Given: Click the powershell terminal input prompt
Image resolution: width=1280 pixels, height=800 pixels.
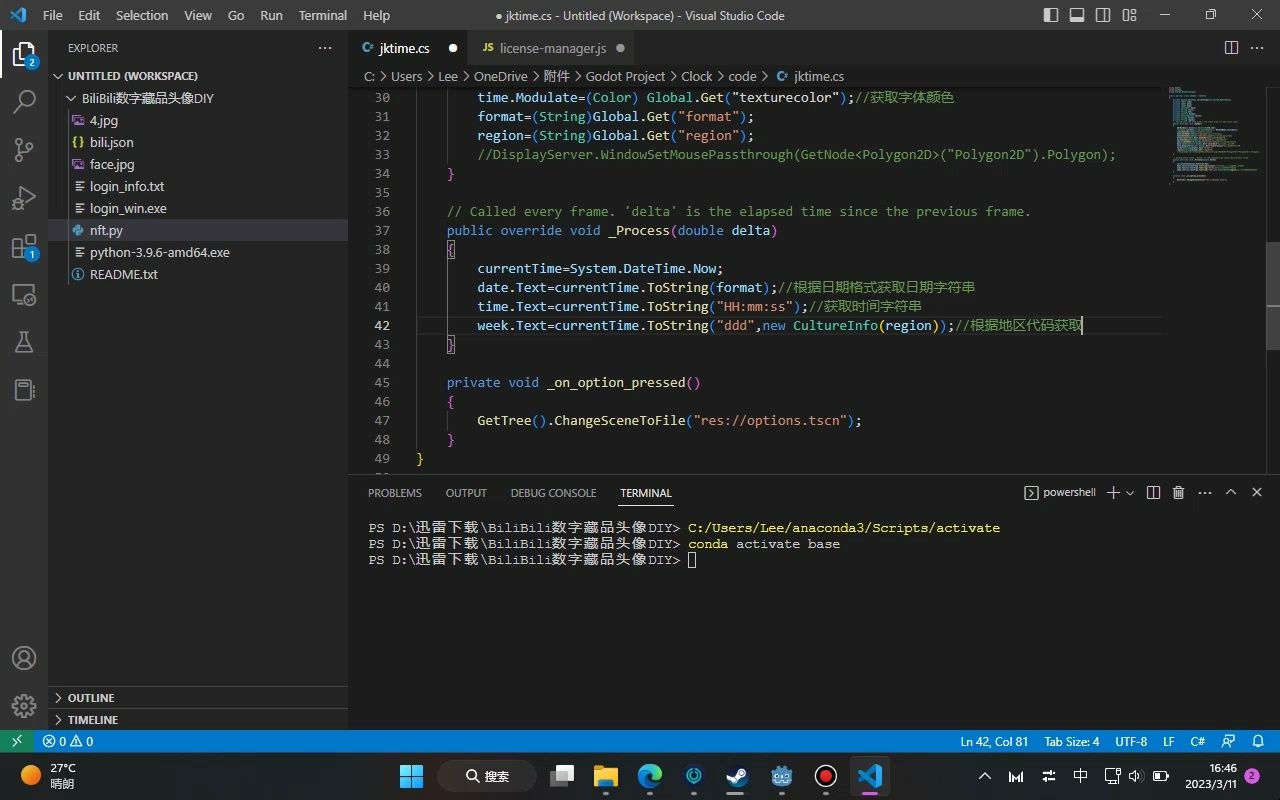Looking at the screenshot, I should pos(692,560).
